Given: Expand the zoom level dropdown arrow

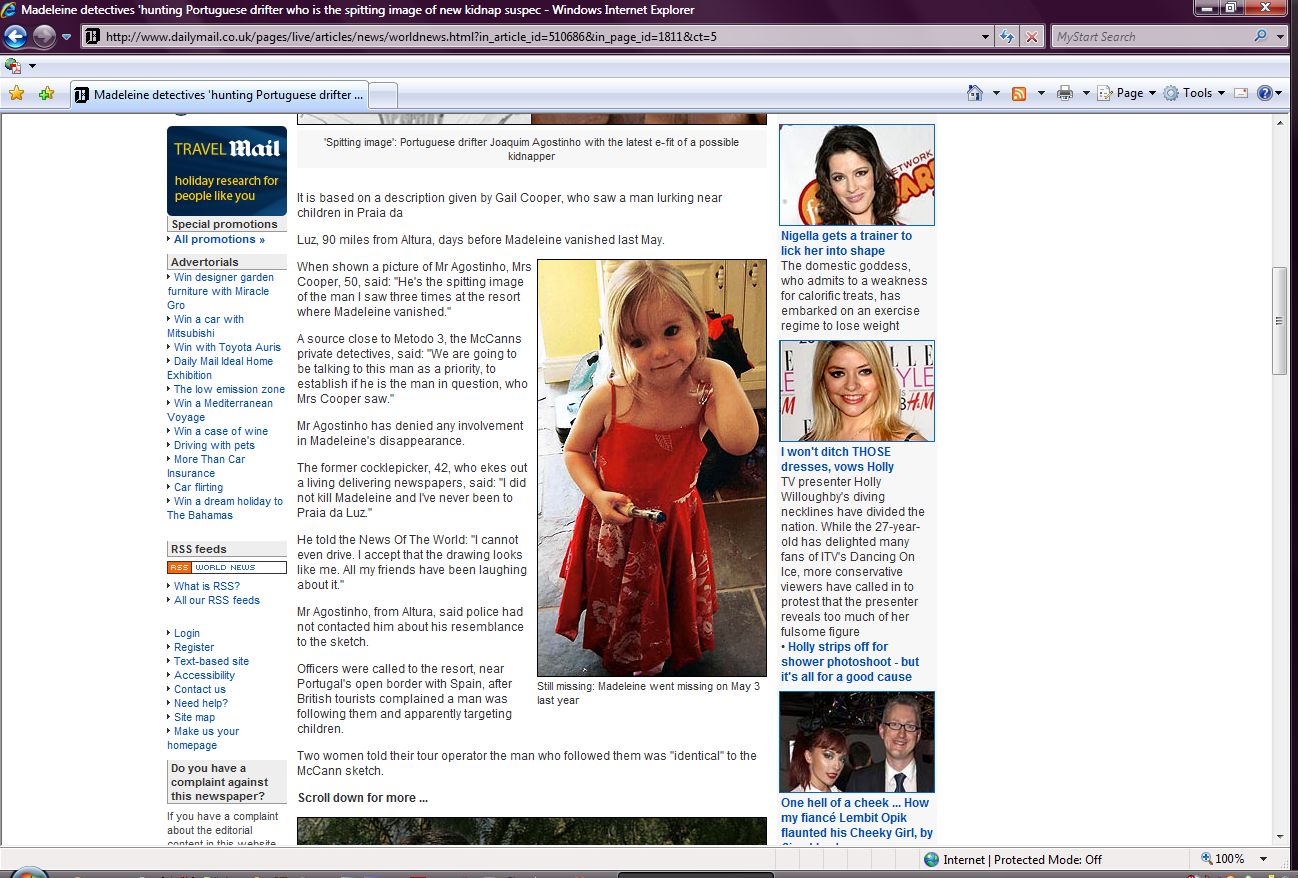Looking at the screenshot, I should (1264, 859).
